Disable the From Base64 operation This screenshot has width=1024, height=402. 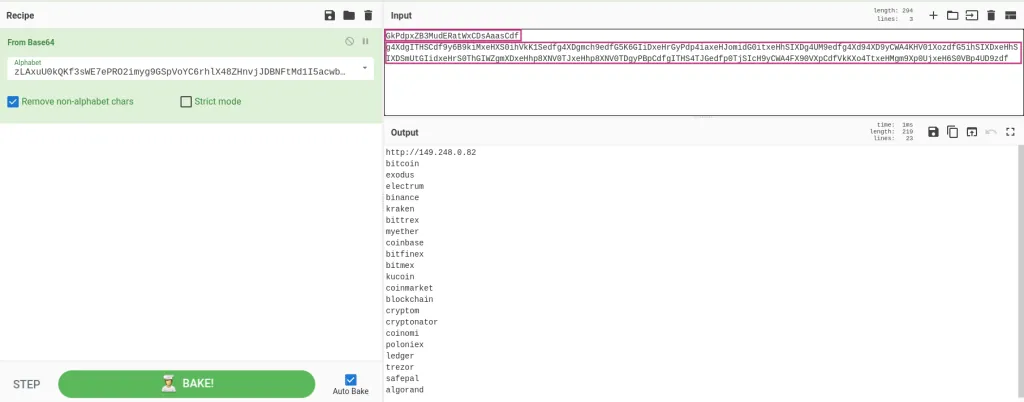pyautogui.click(x=349, y=41)
